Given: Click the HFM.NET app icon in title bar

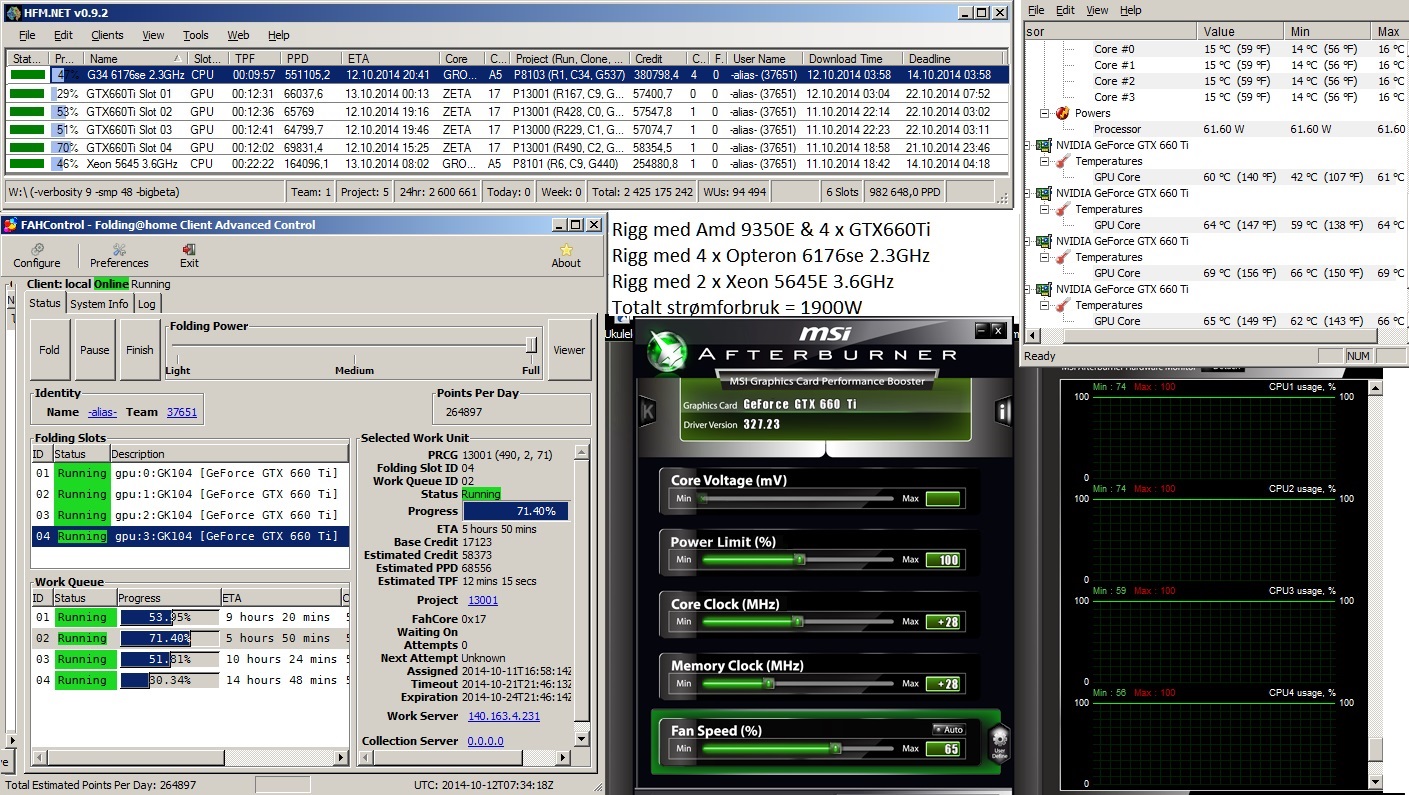Looking at the screenshot, I should (13, 13).
